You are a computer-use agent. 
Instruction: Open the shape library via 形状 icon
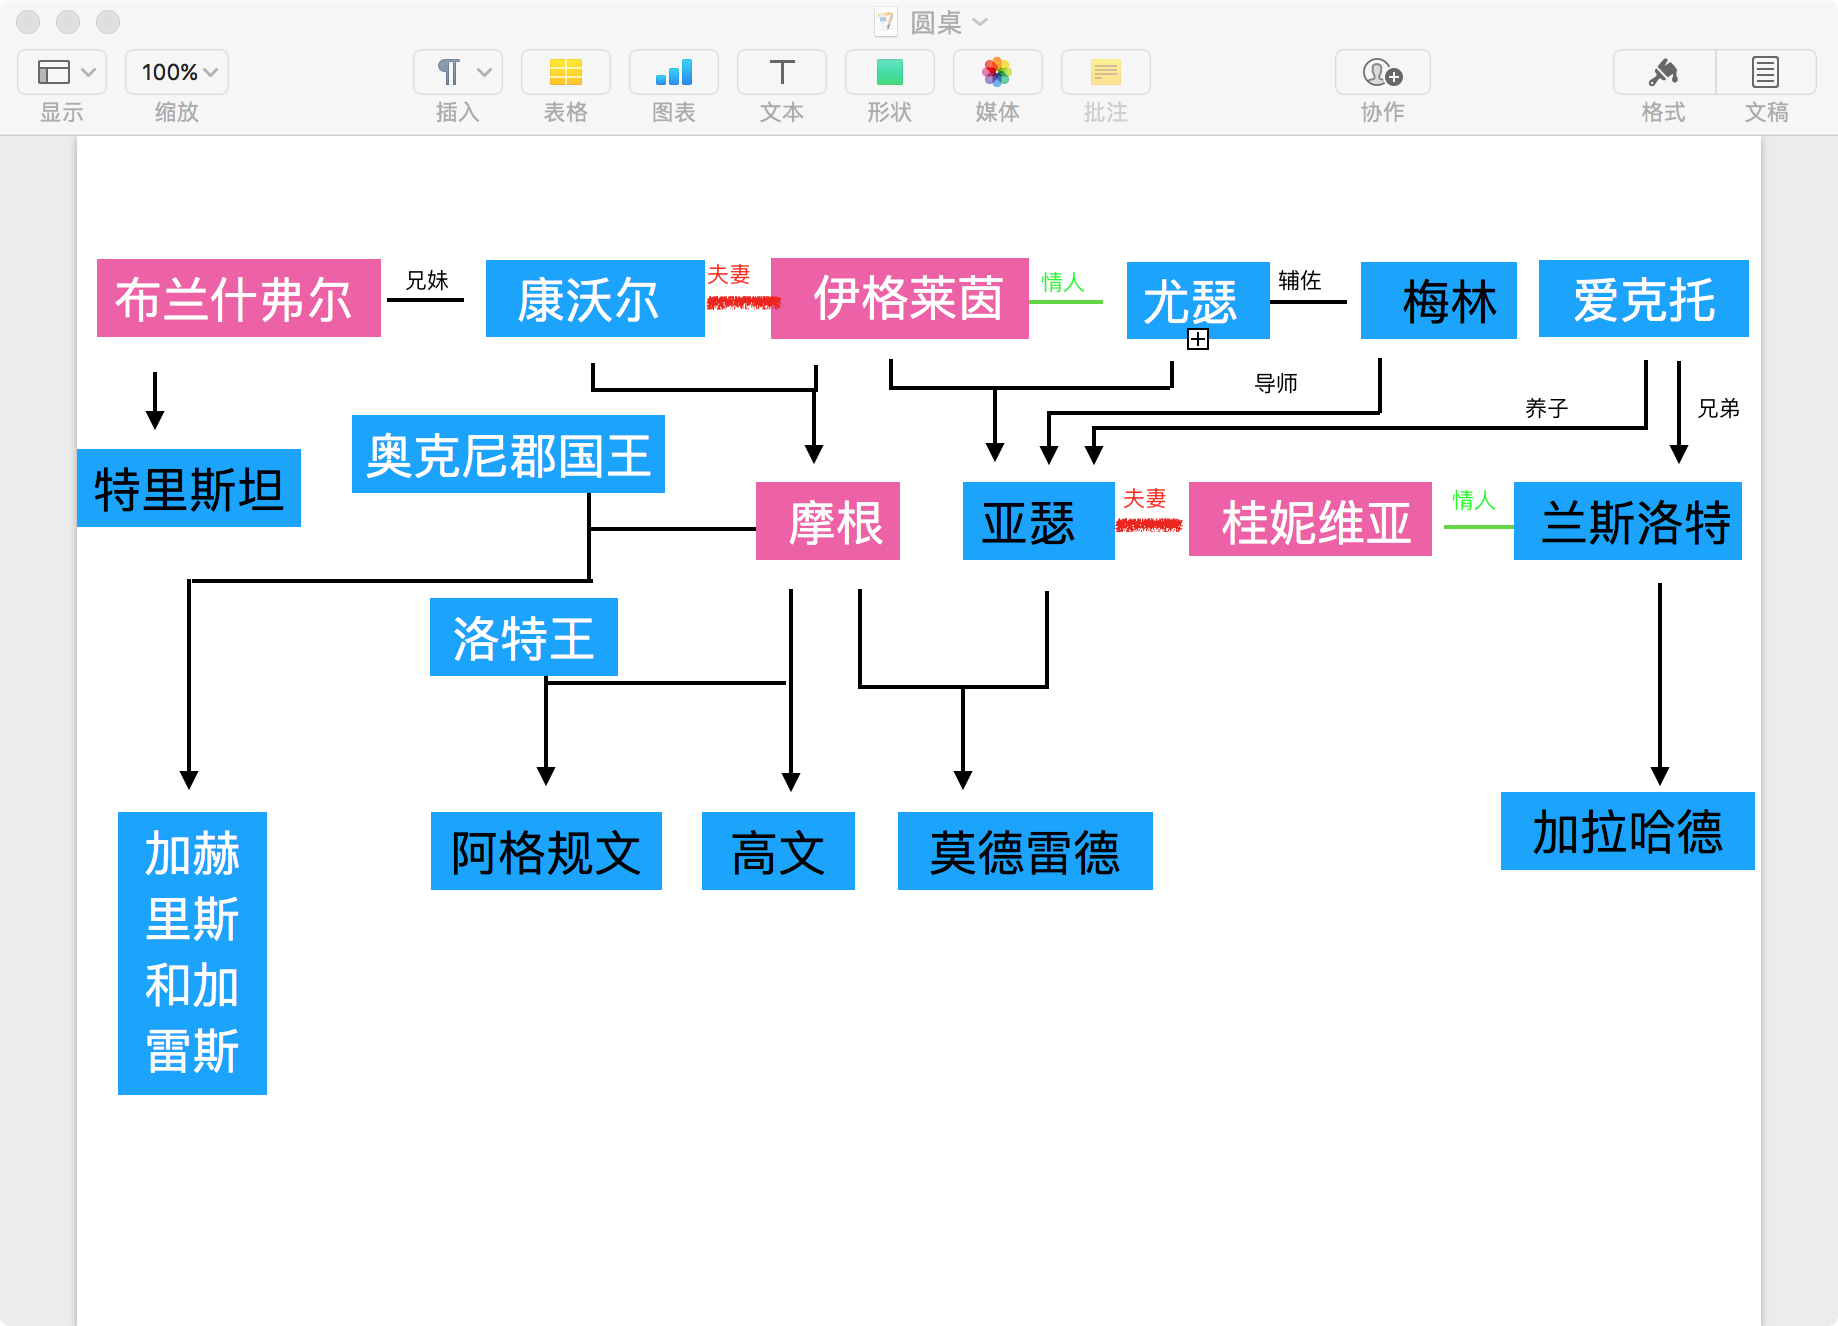click(x=889, y=72)
